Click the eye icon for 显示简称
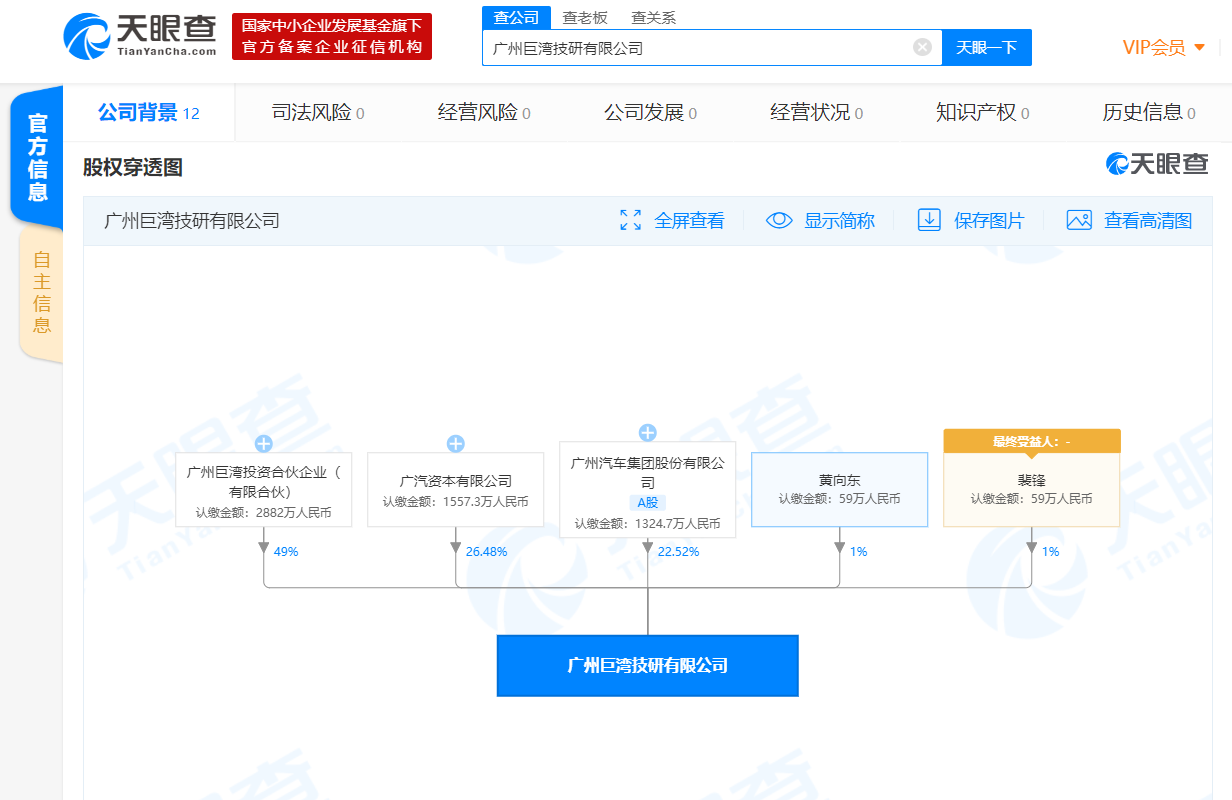This screenshot has height=800, width=1232. click(779, 221)
